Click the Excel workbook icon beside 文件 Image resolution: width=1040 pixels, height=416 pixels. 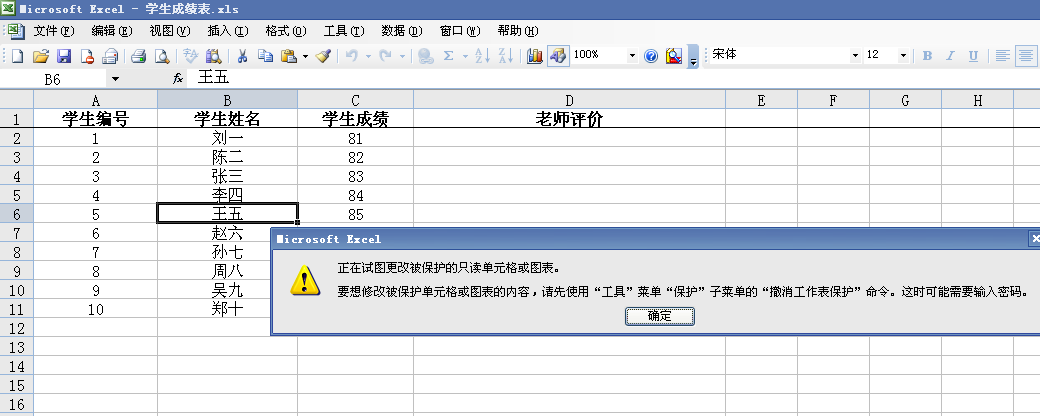coord(16,31)
